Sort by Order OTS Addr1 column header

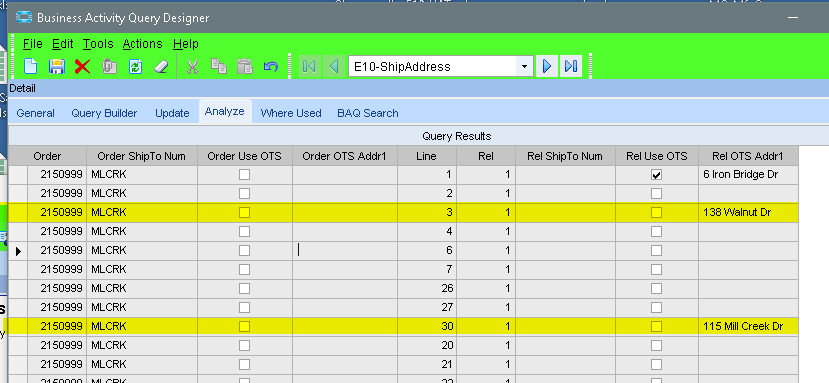tap(345, 156)
